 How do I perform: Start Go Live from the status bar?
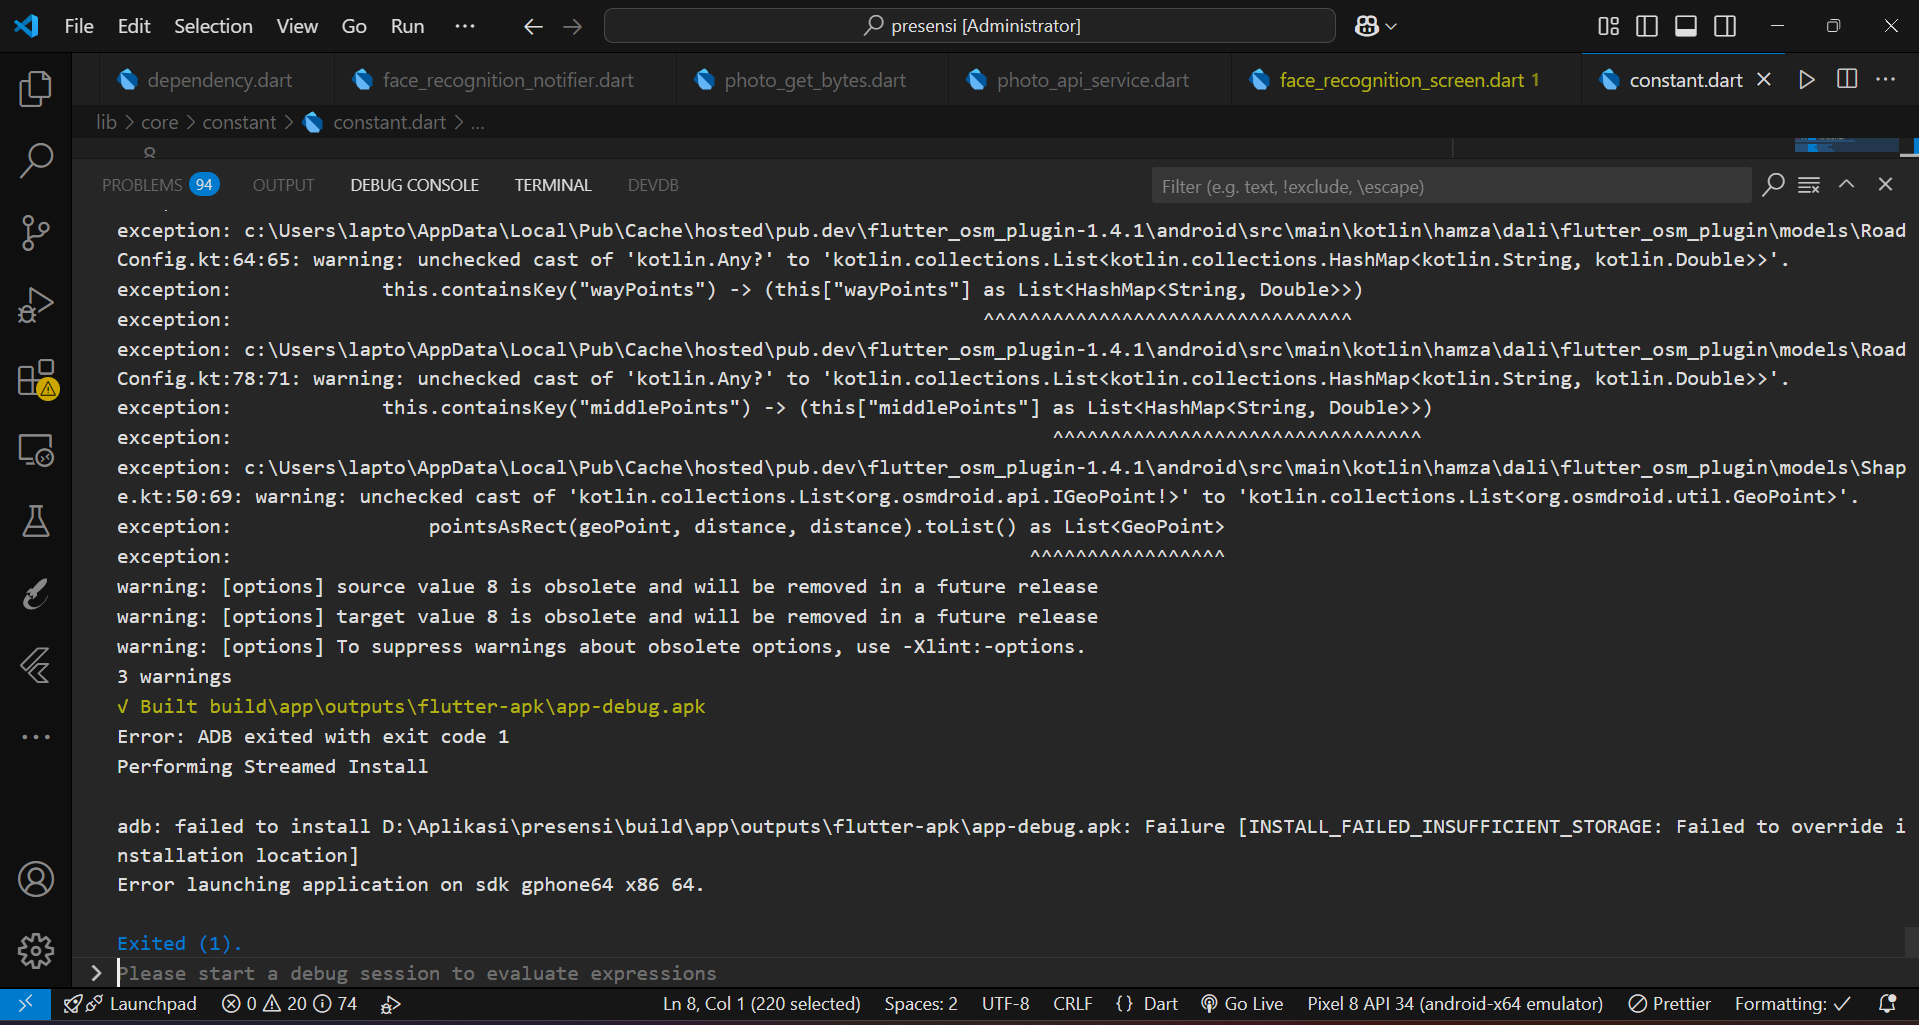[x=1242, y=1004]
